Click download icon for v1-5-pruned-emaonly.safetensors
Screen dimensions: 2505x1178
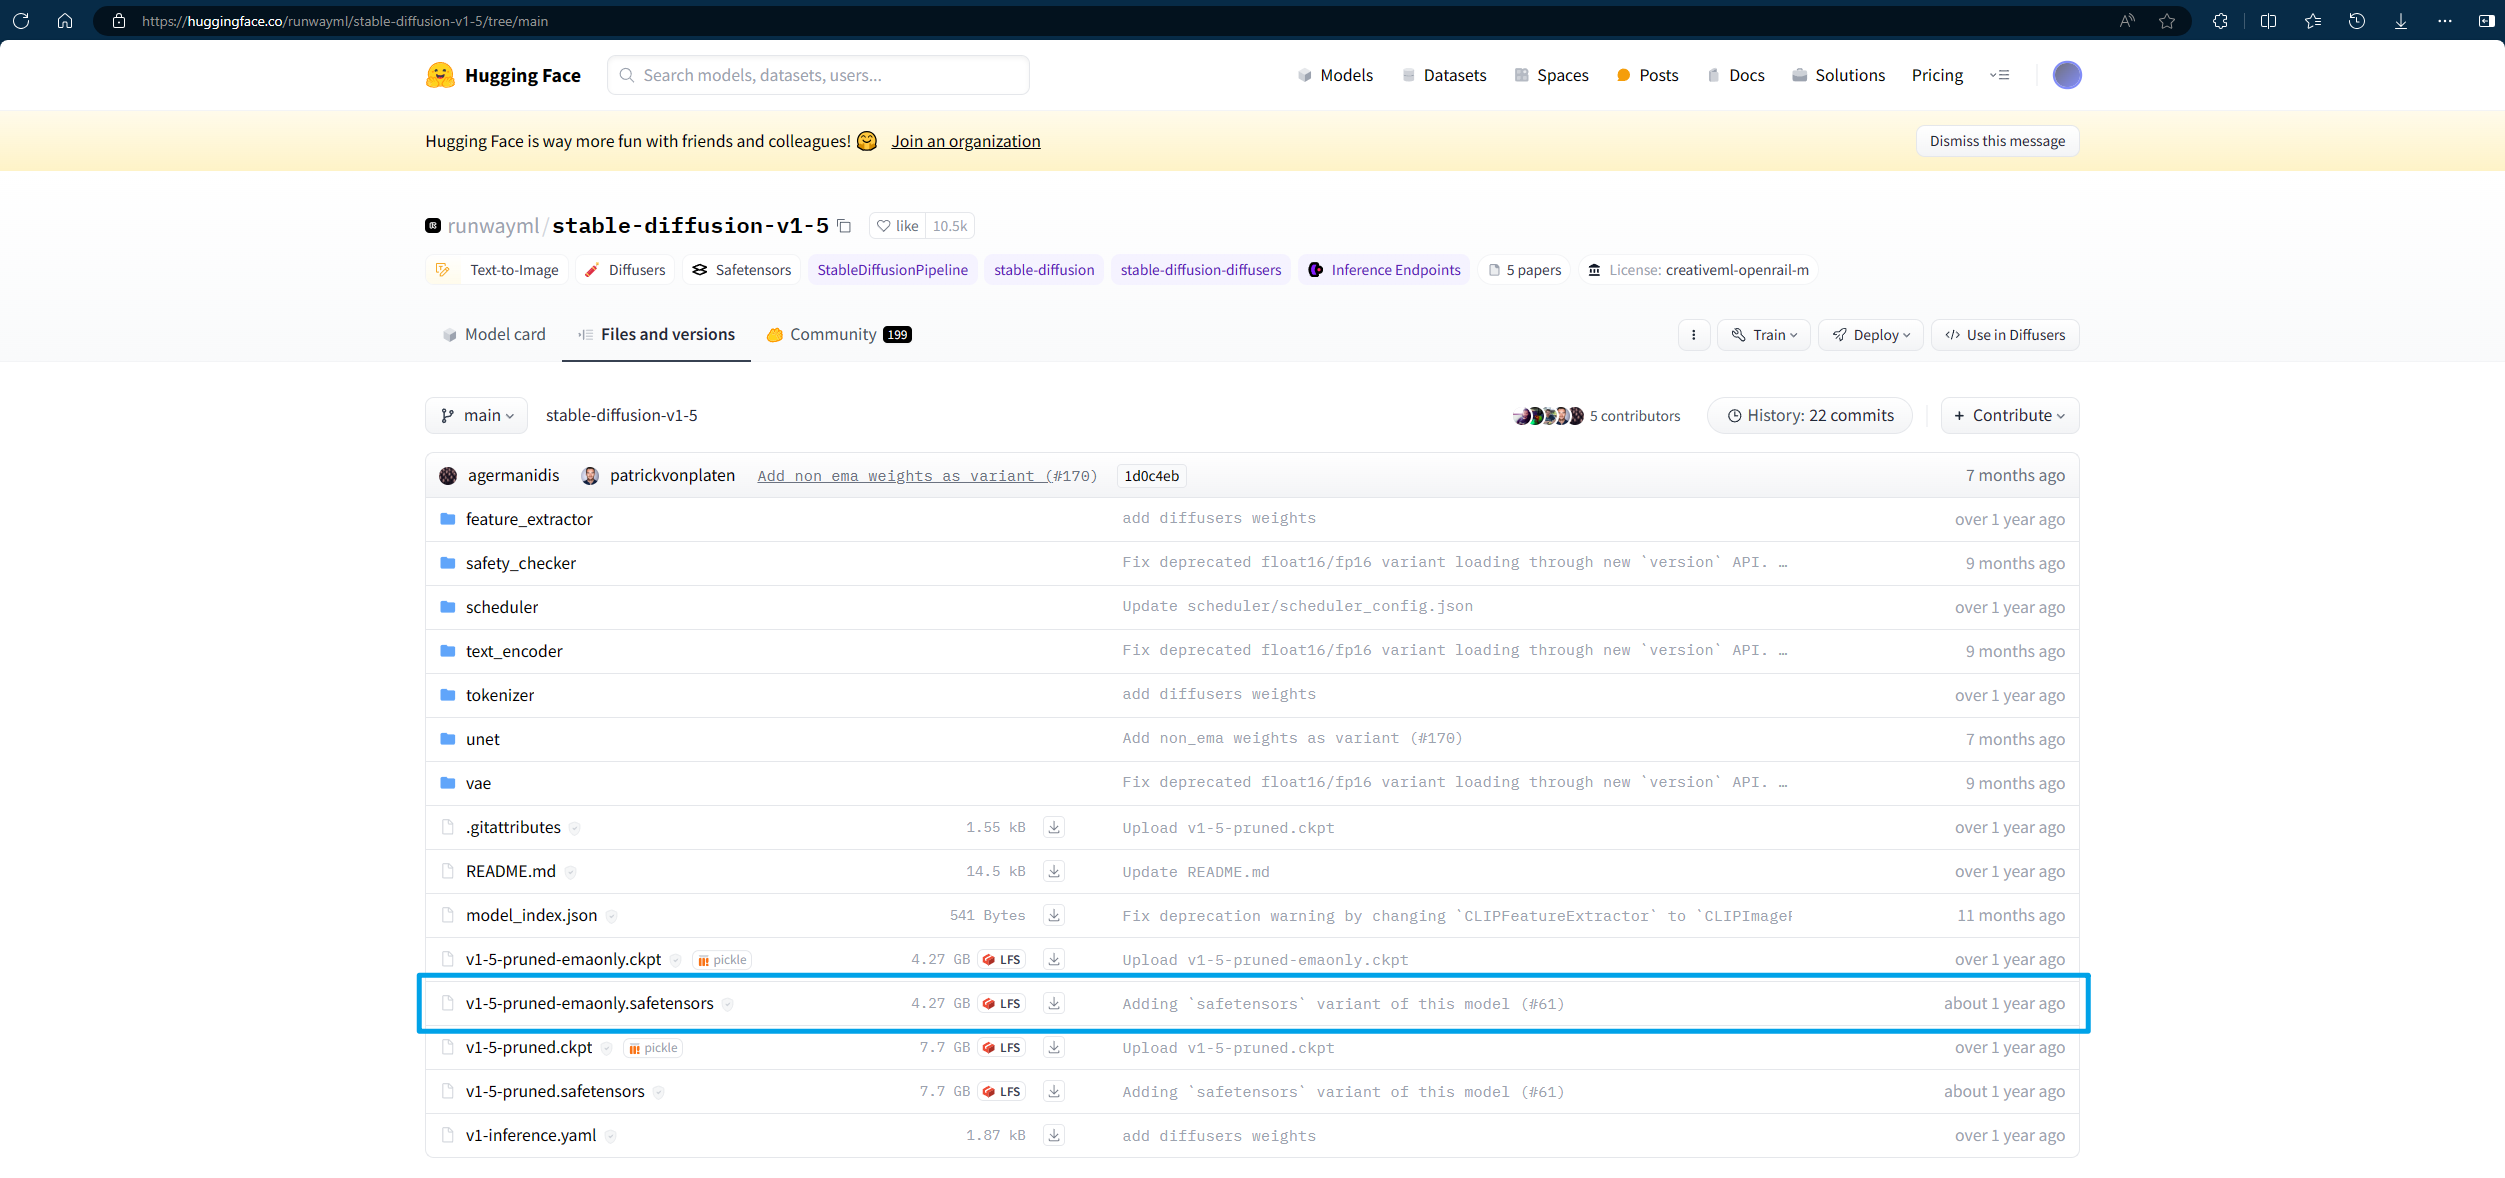(1053, 1003)
